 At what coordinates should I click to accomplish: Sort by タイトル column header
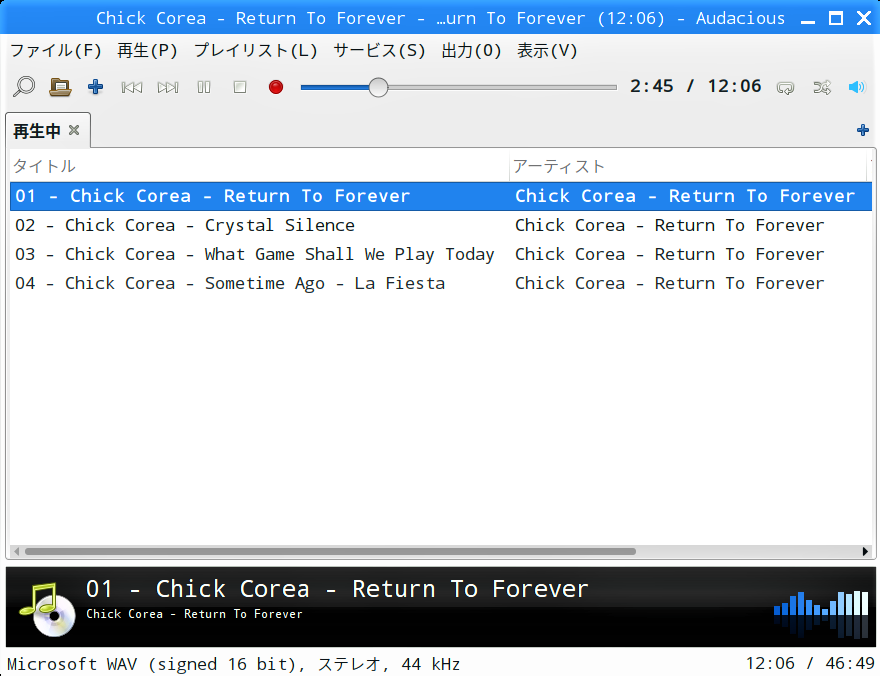click(259, 166)
